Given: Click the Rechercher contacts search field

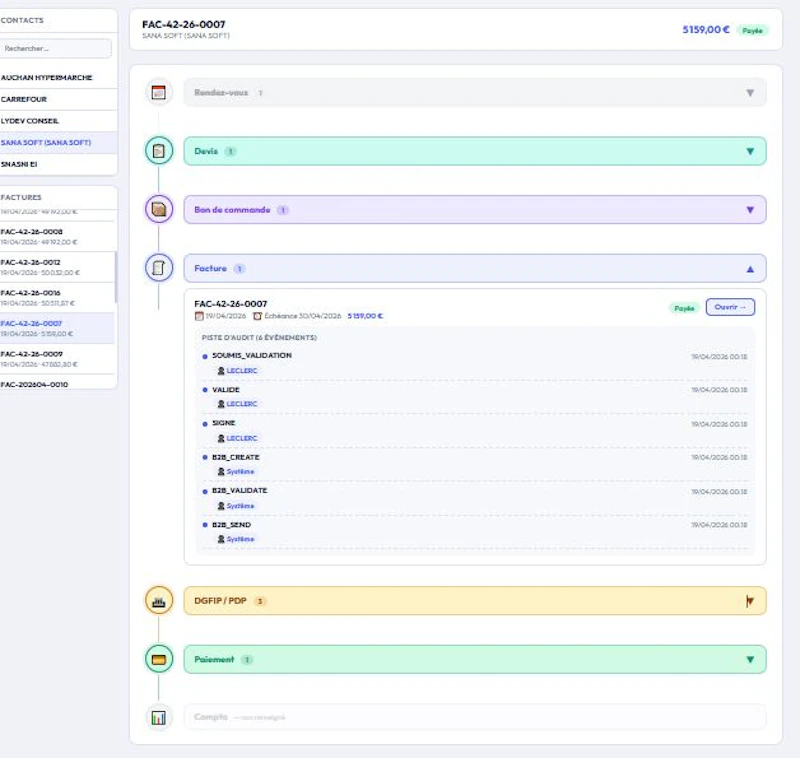Looking at the screenshot, I should tap(55, 48).
